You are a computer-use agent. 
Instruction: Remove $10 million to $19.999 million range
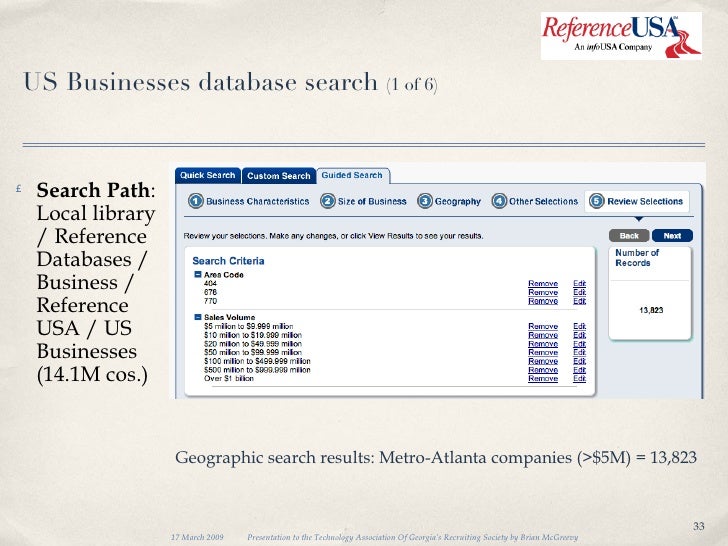pyautogui.click(x=543, y=335)
